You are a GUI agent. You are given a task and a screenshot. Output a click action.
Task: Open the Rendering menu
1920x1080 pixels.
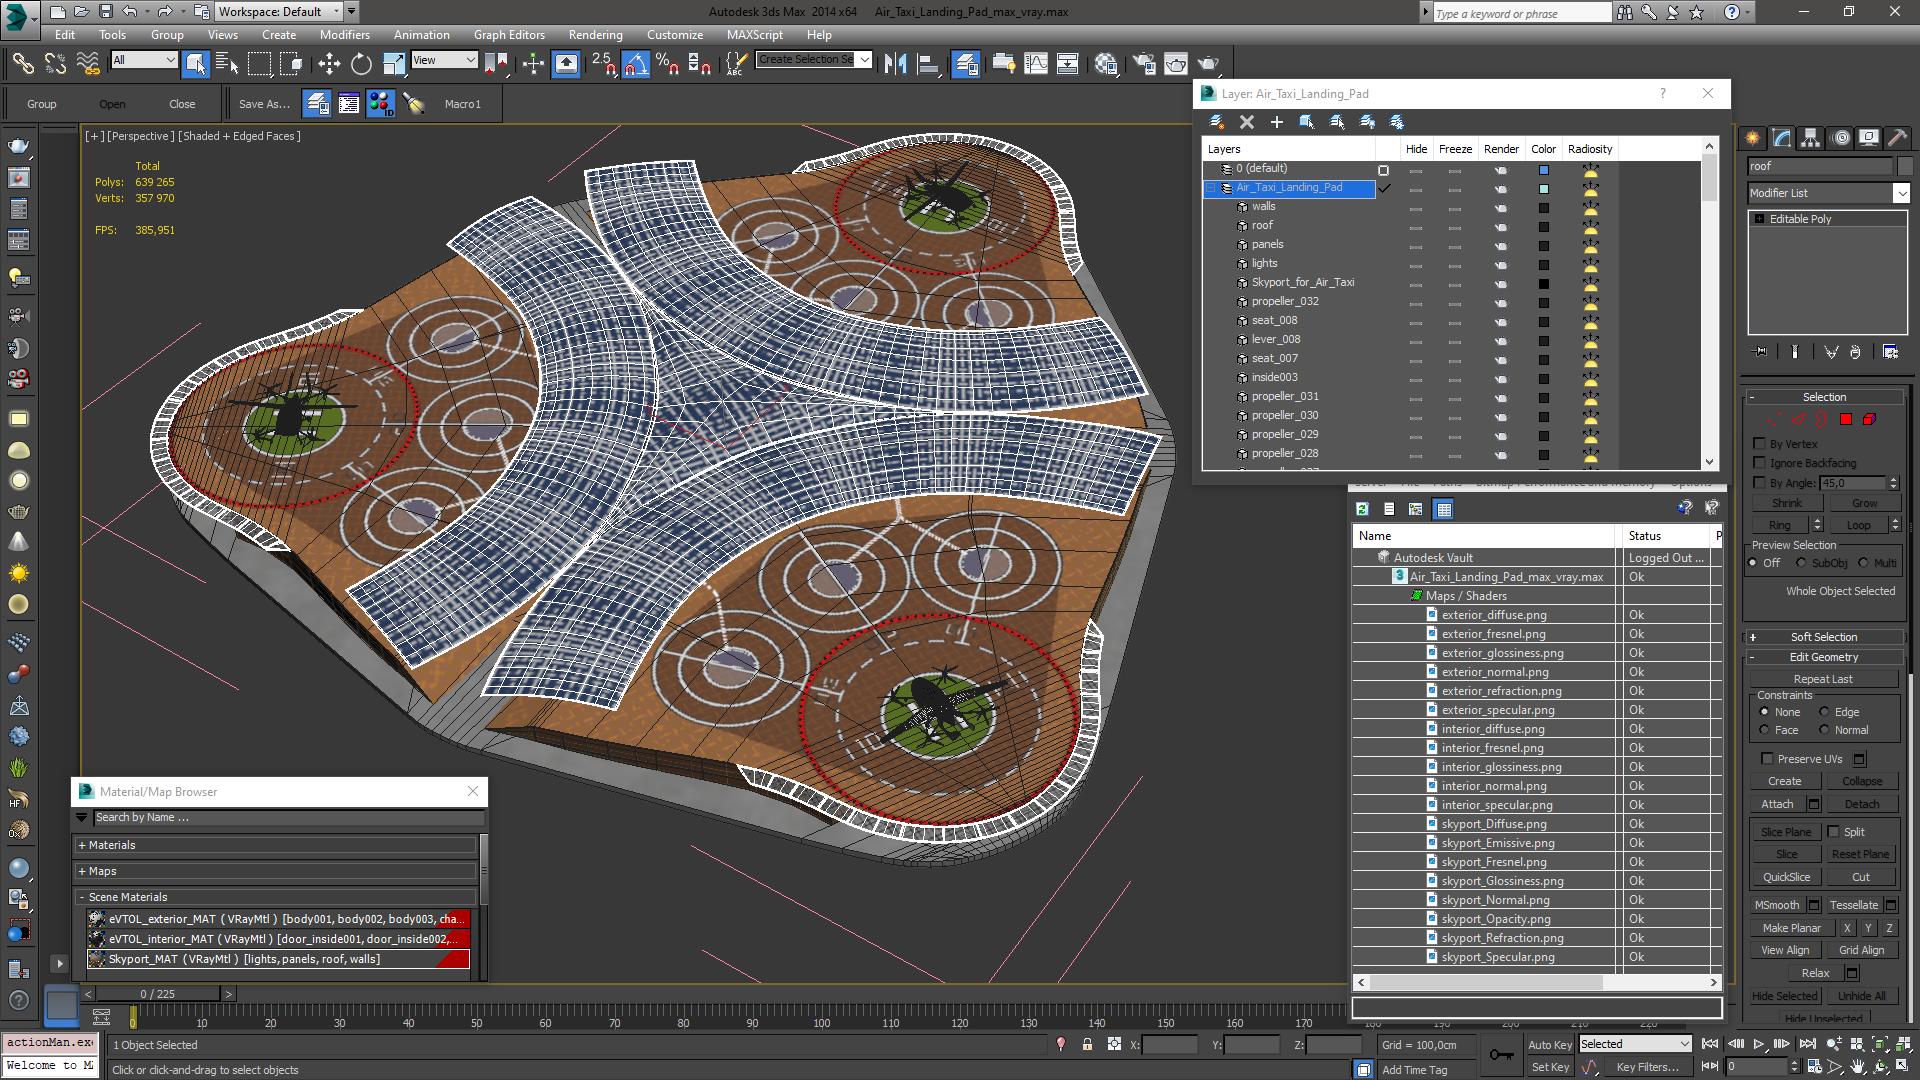coord(595,34)
